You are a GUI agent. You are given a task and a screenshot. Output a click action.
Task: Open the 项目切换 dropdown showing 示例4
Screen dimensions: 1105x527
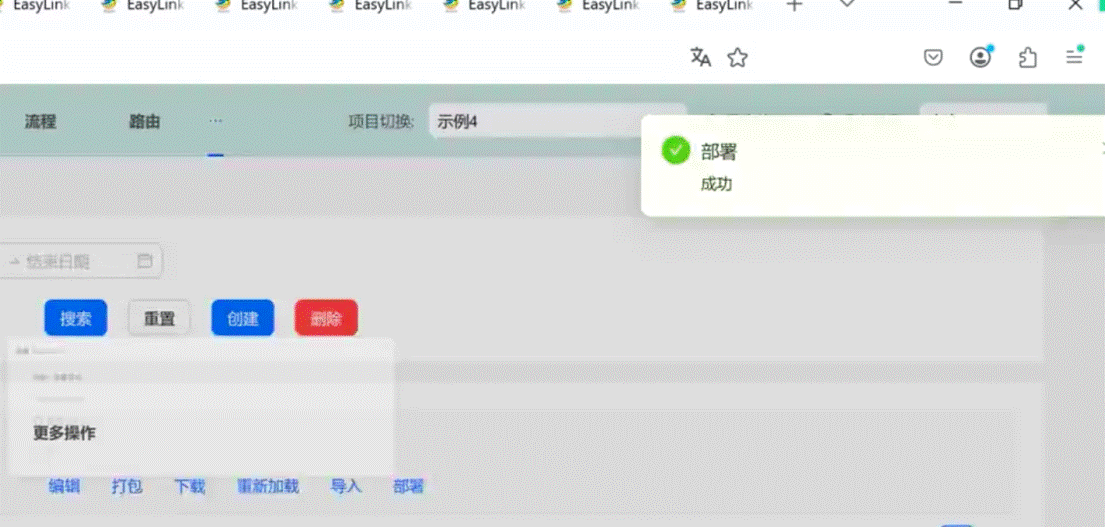coord(556,122)
